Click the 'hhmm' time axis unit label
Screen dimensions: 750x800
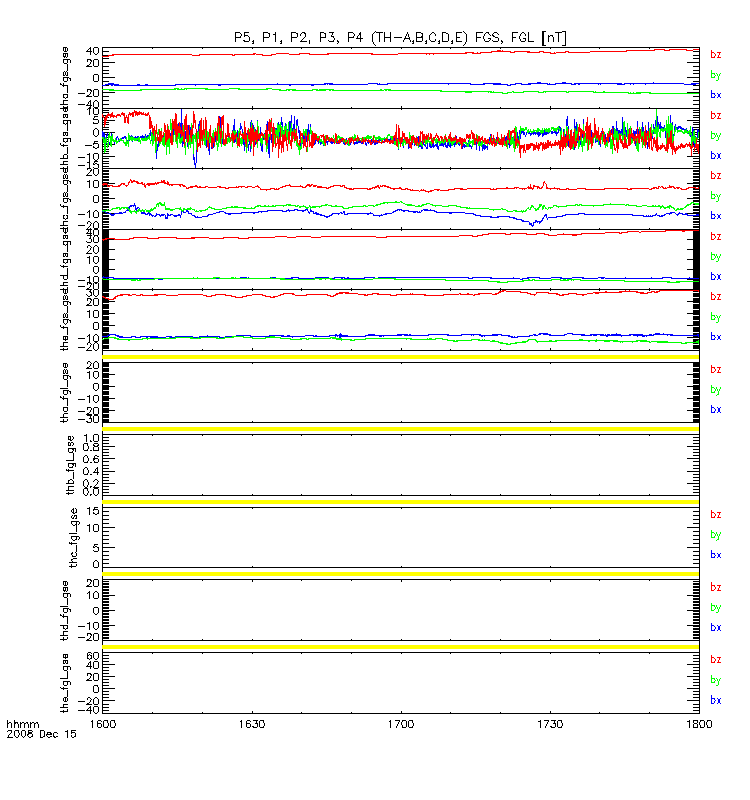pyautogui.click(x=22, y=724)
